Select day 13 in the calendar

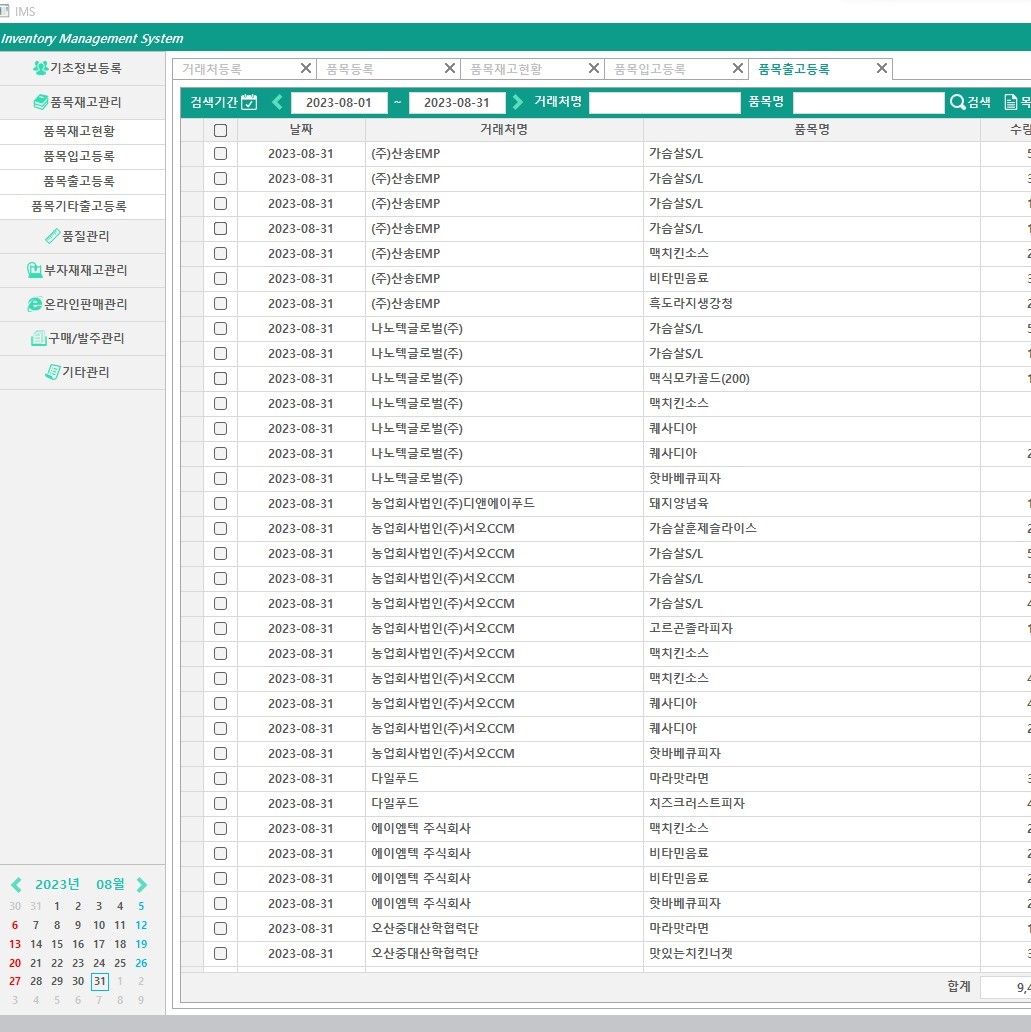point(15,944)
